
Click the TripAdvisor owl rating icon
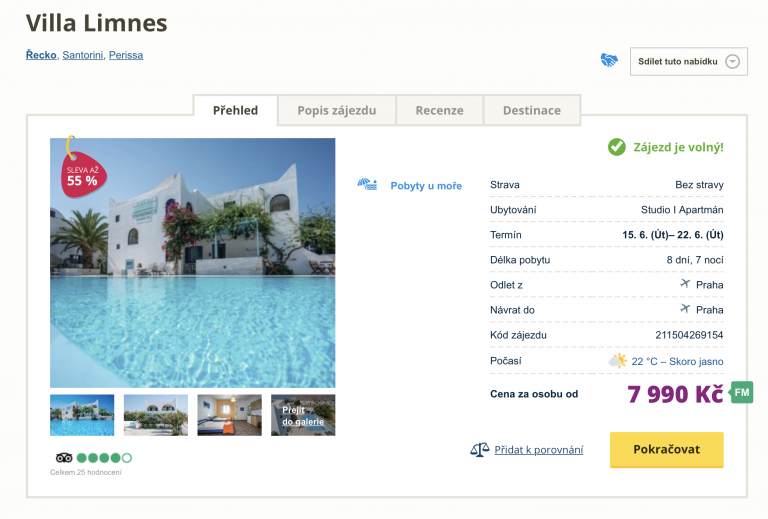(x=63, y=458)
